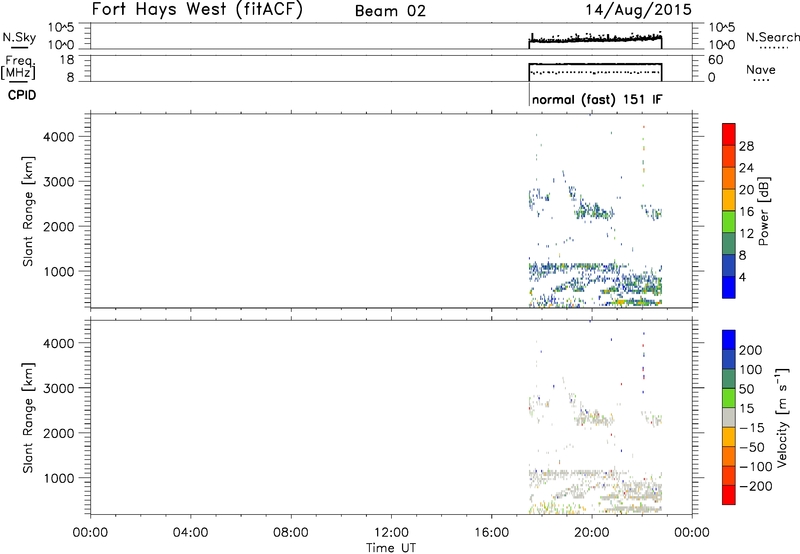Click Velocity color bar green segment between 50 and 15
Screen dimensions: 800x554
click(729, 398)
